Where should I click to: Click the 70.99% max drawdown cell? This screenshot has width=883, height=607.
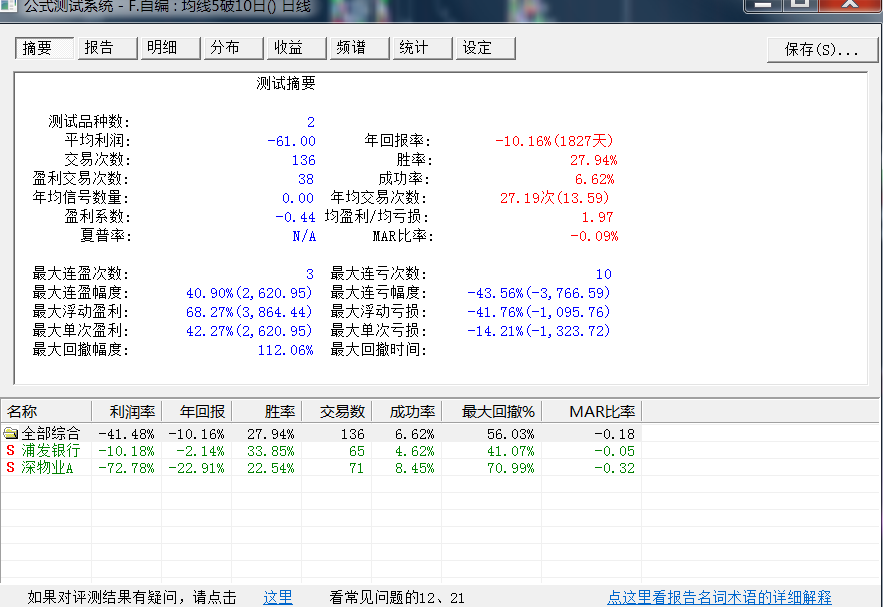tap(511, 468)
